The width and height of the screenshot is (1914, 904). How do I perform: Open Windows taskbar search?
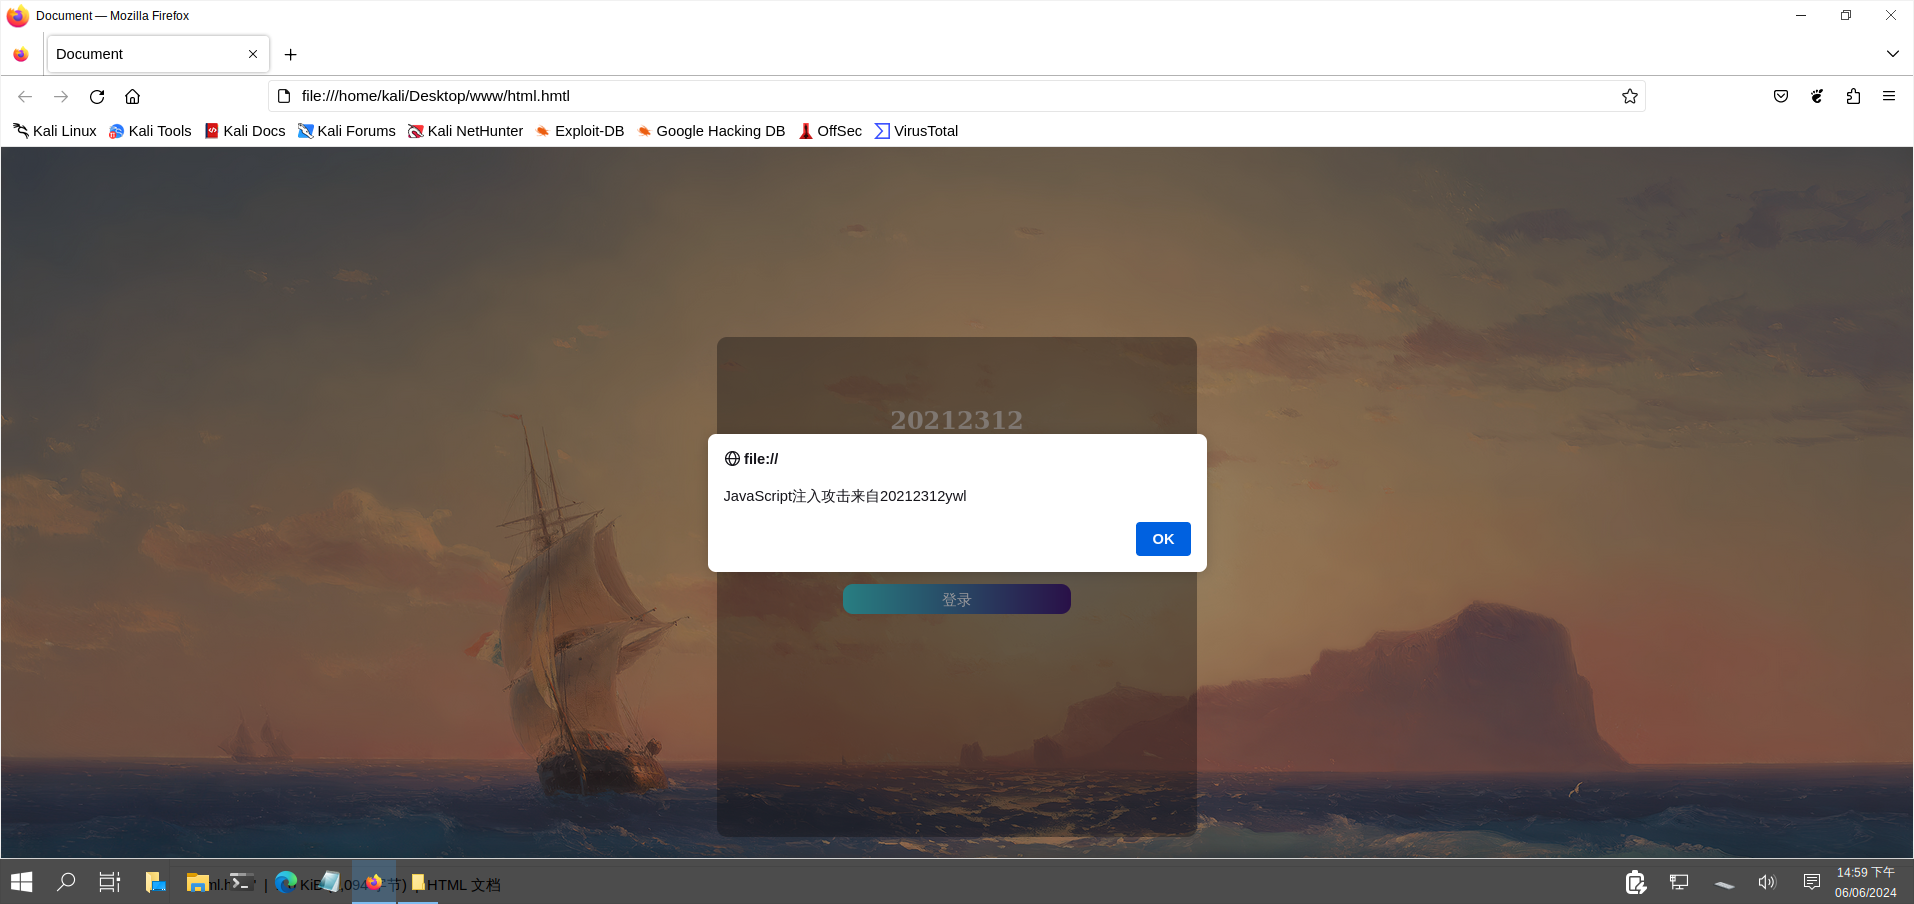tap(66, 882)
